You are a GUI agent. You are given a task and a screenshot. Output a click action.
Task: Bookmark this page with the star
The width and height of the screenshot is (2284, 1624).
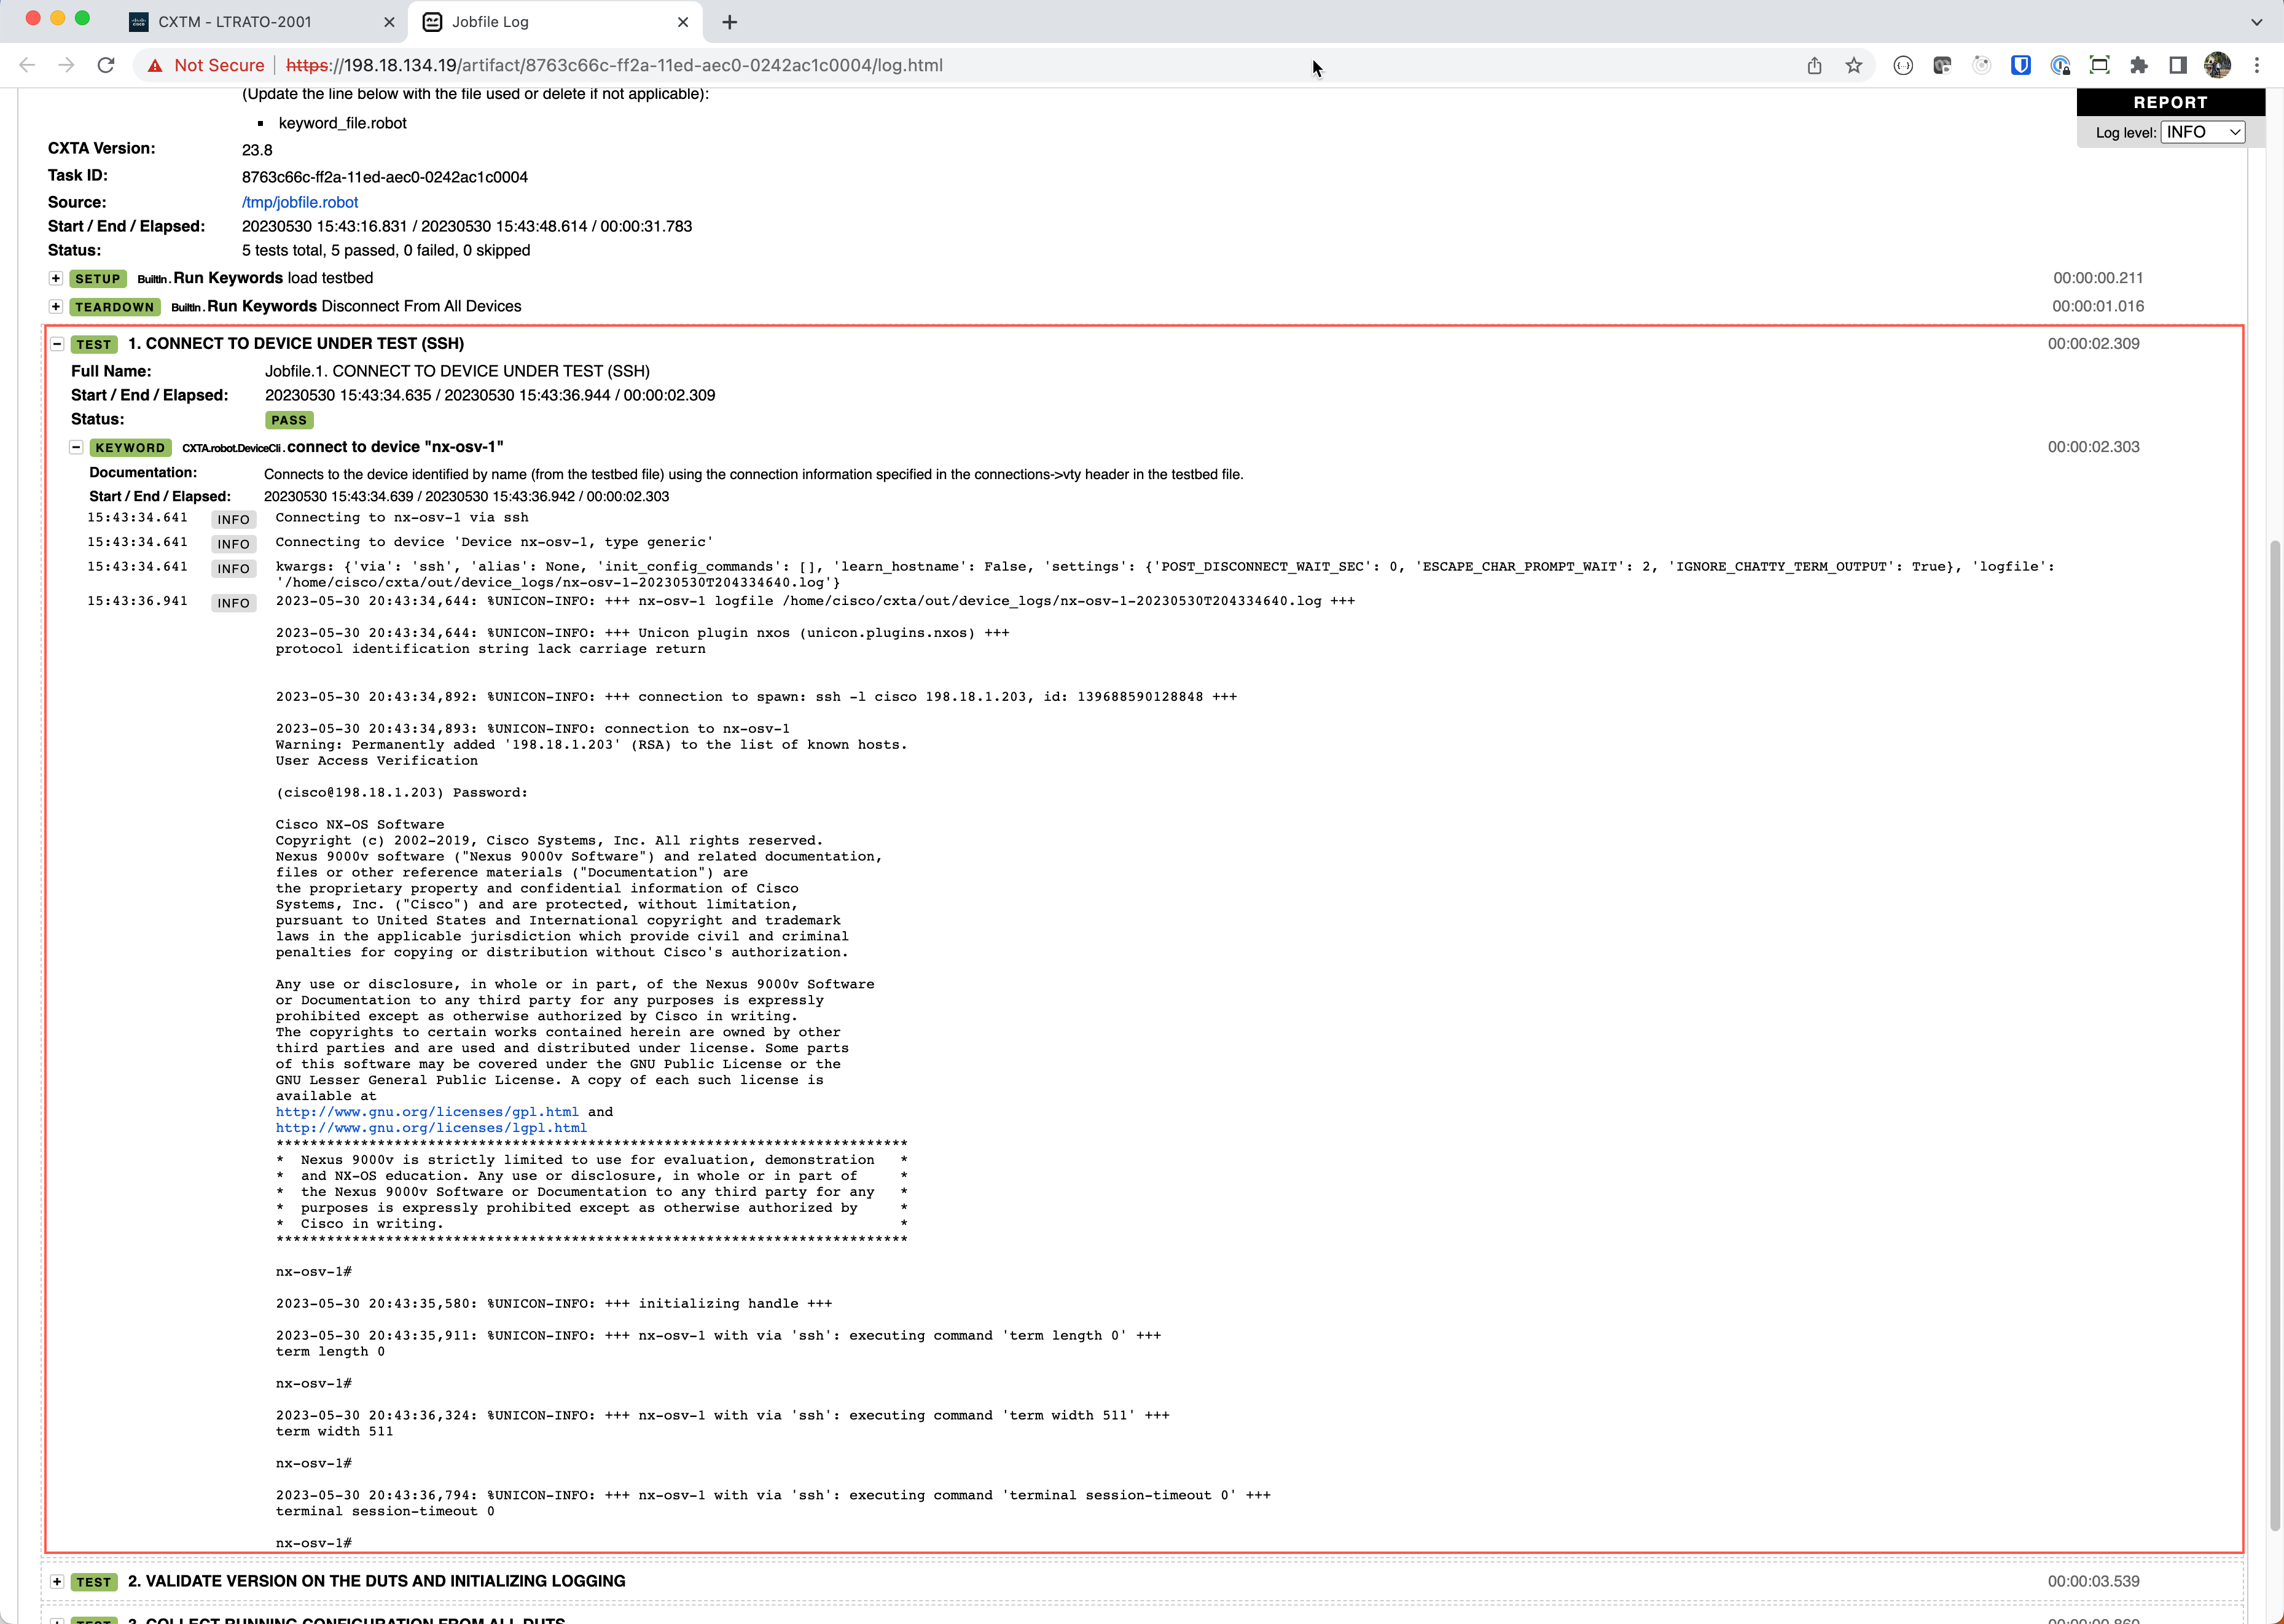click(x=1854, y=65)
